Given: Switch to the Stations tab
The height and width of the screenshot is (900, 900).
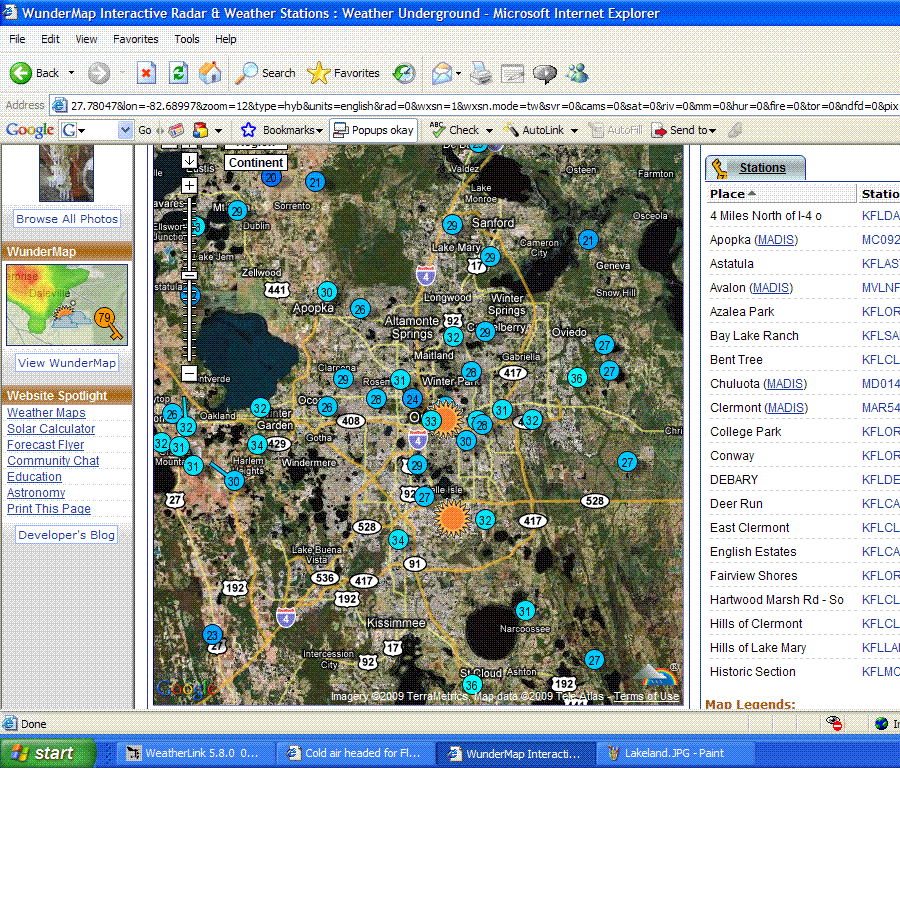Looking at the screenshot, I should pos(762,168).
